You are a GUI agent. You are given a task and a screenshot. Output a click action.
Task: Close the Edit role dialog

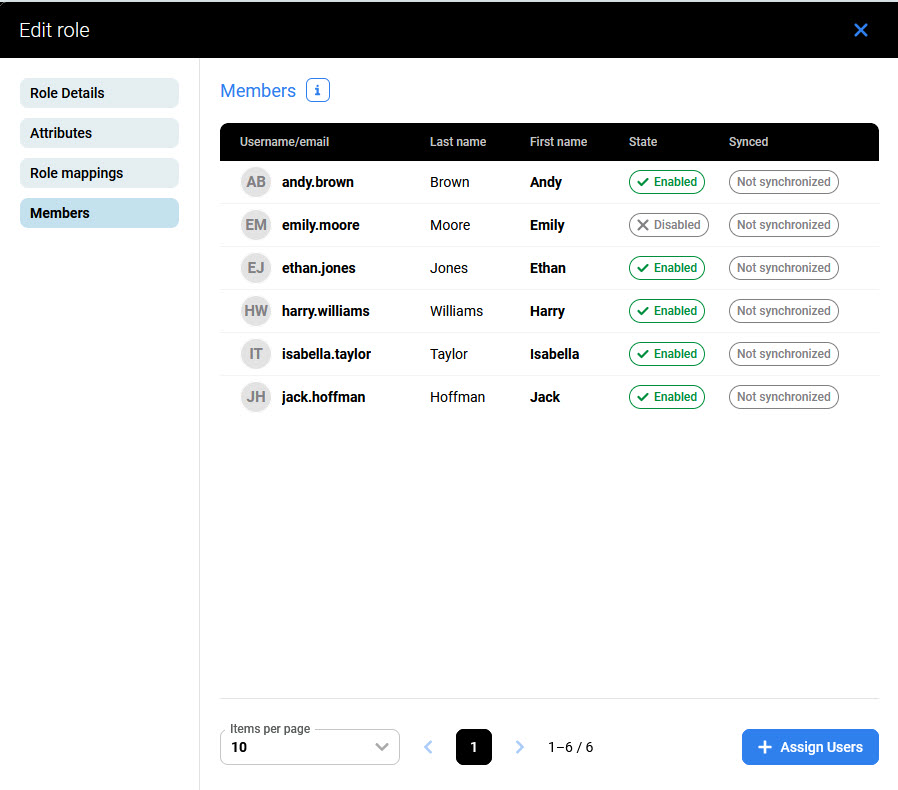click(860, 30)
